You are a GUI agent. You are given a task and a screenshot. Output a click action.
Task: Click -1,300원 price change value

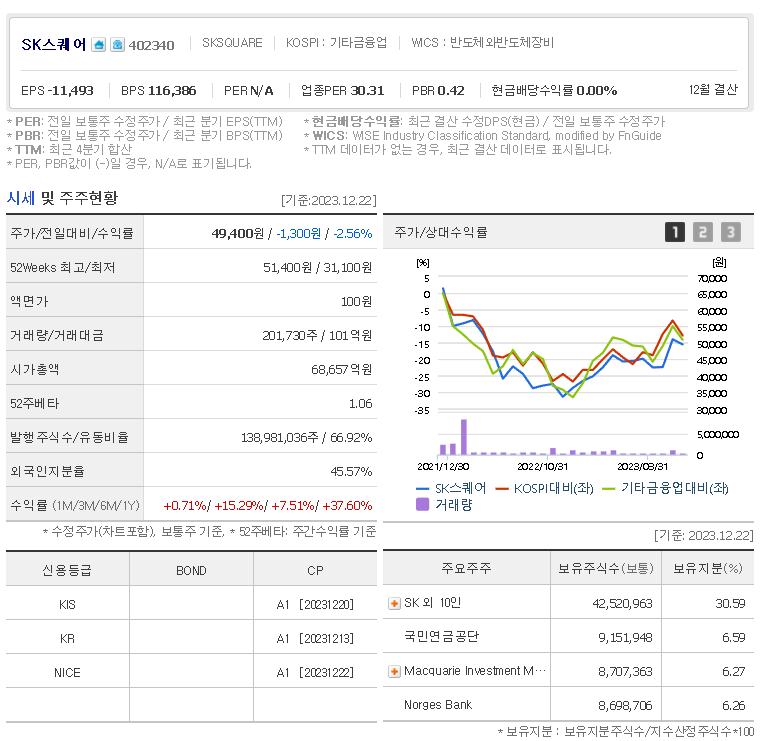coord(299,234)
